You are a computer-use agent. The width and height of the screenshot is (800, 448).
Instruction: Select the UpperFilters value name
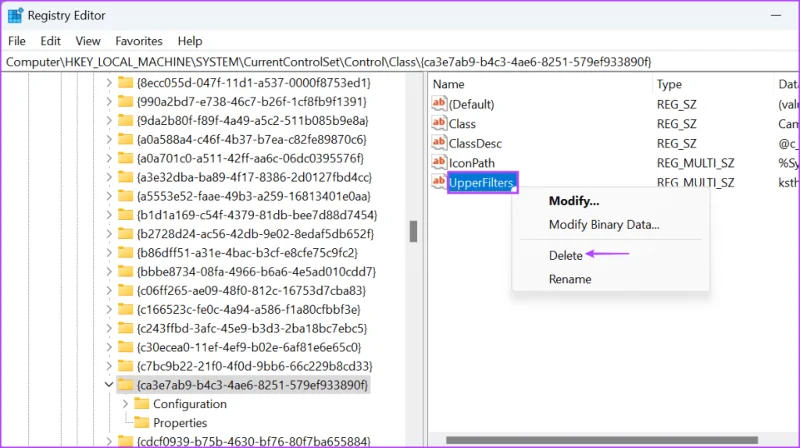[481, 183]
